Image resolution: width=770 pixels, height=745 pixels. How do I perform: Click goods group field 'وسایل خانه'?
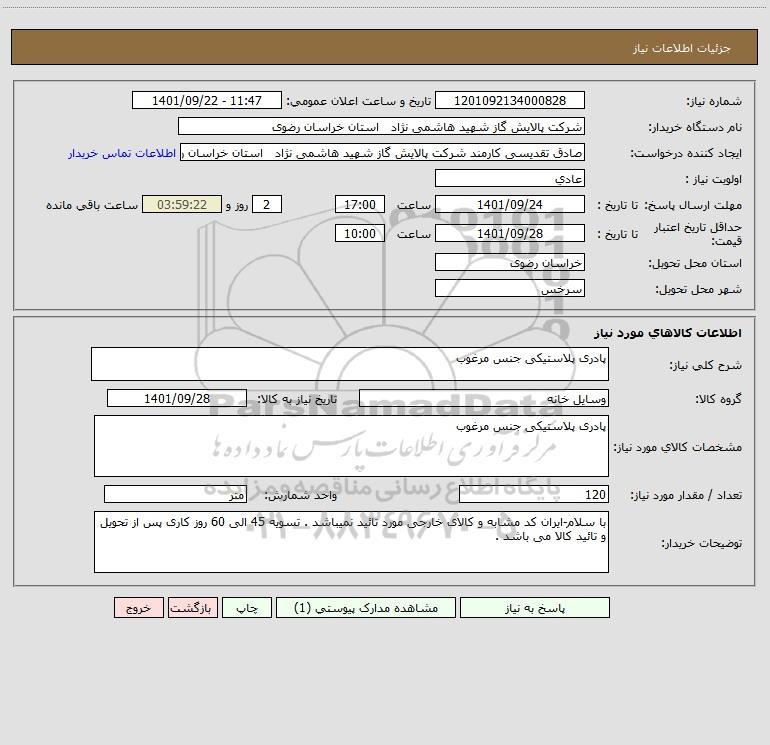(x=484, y=398)
